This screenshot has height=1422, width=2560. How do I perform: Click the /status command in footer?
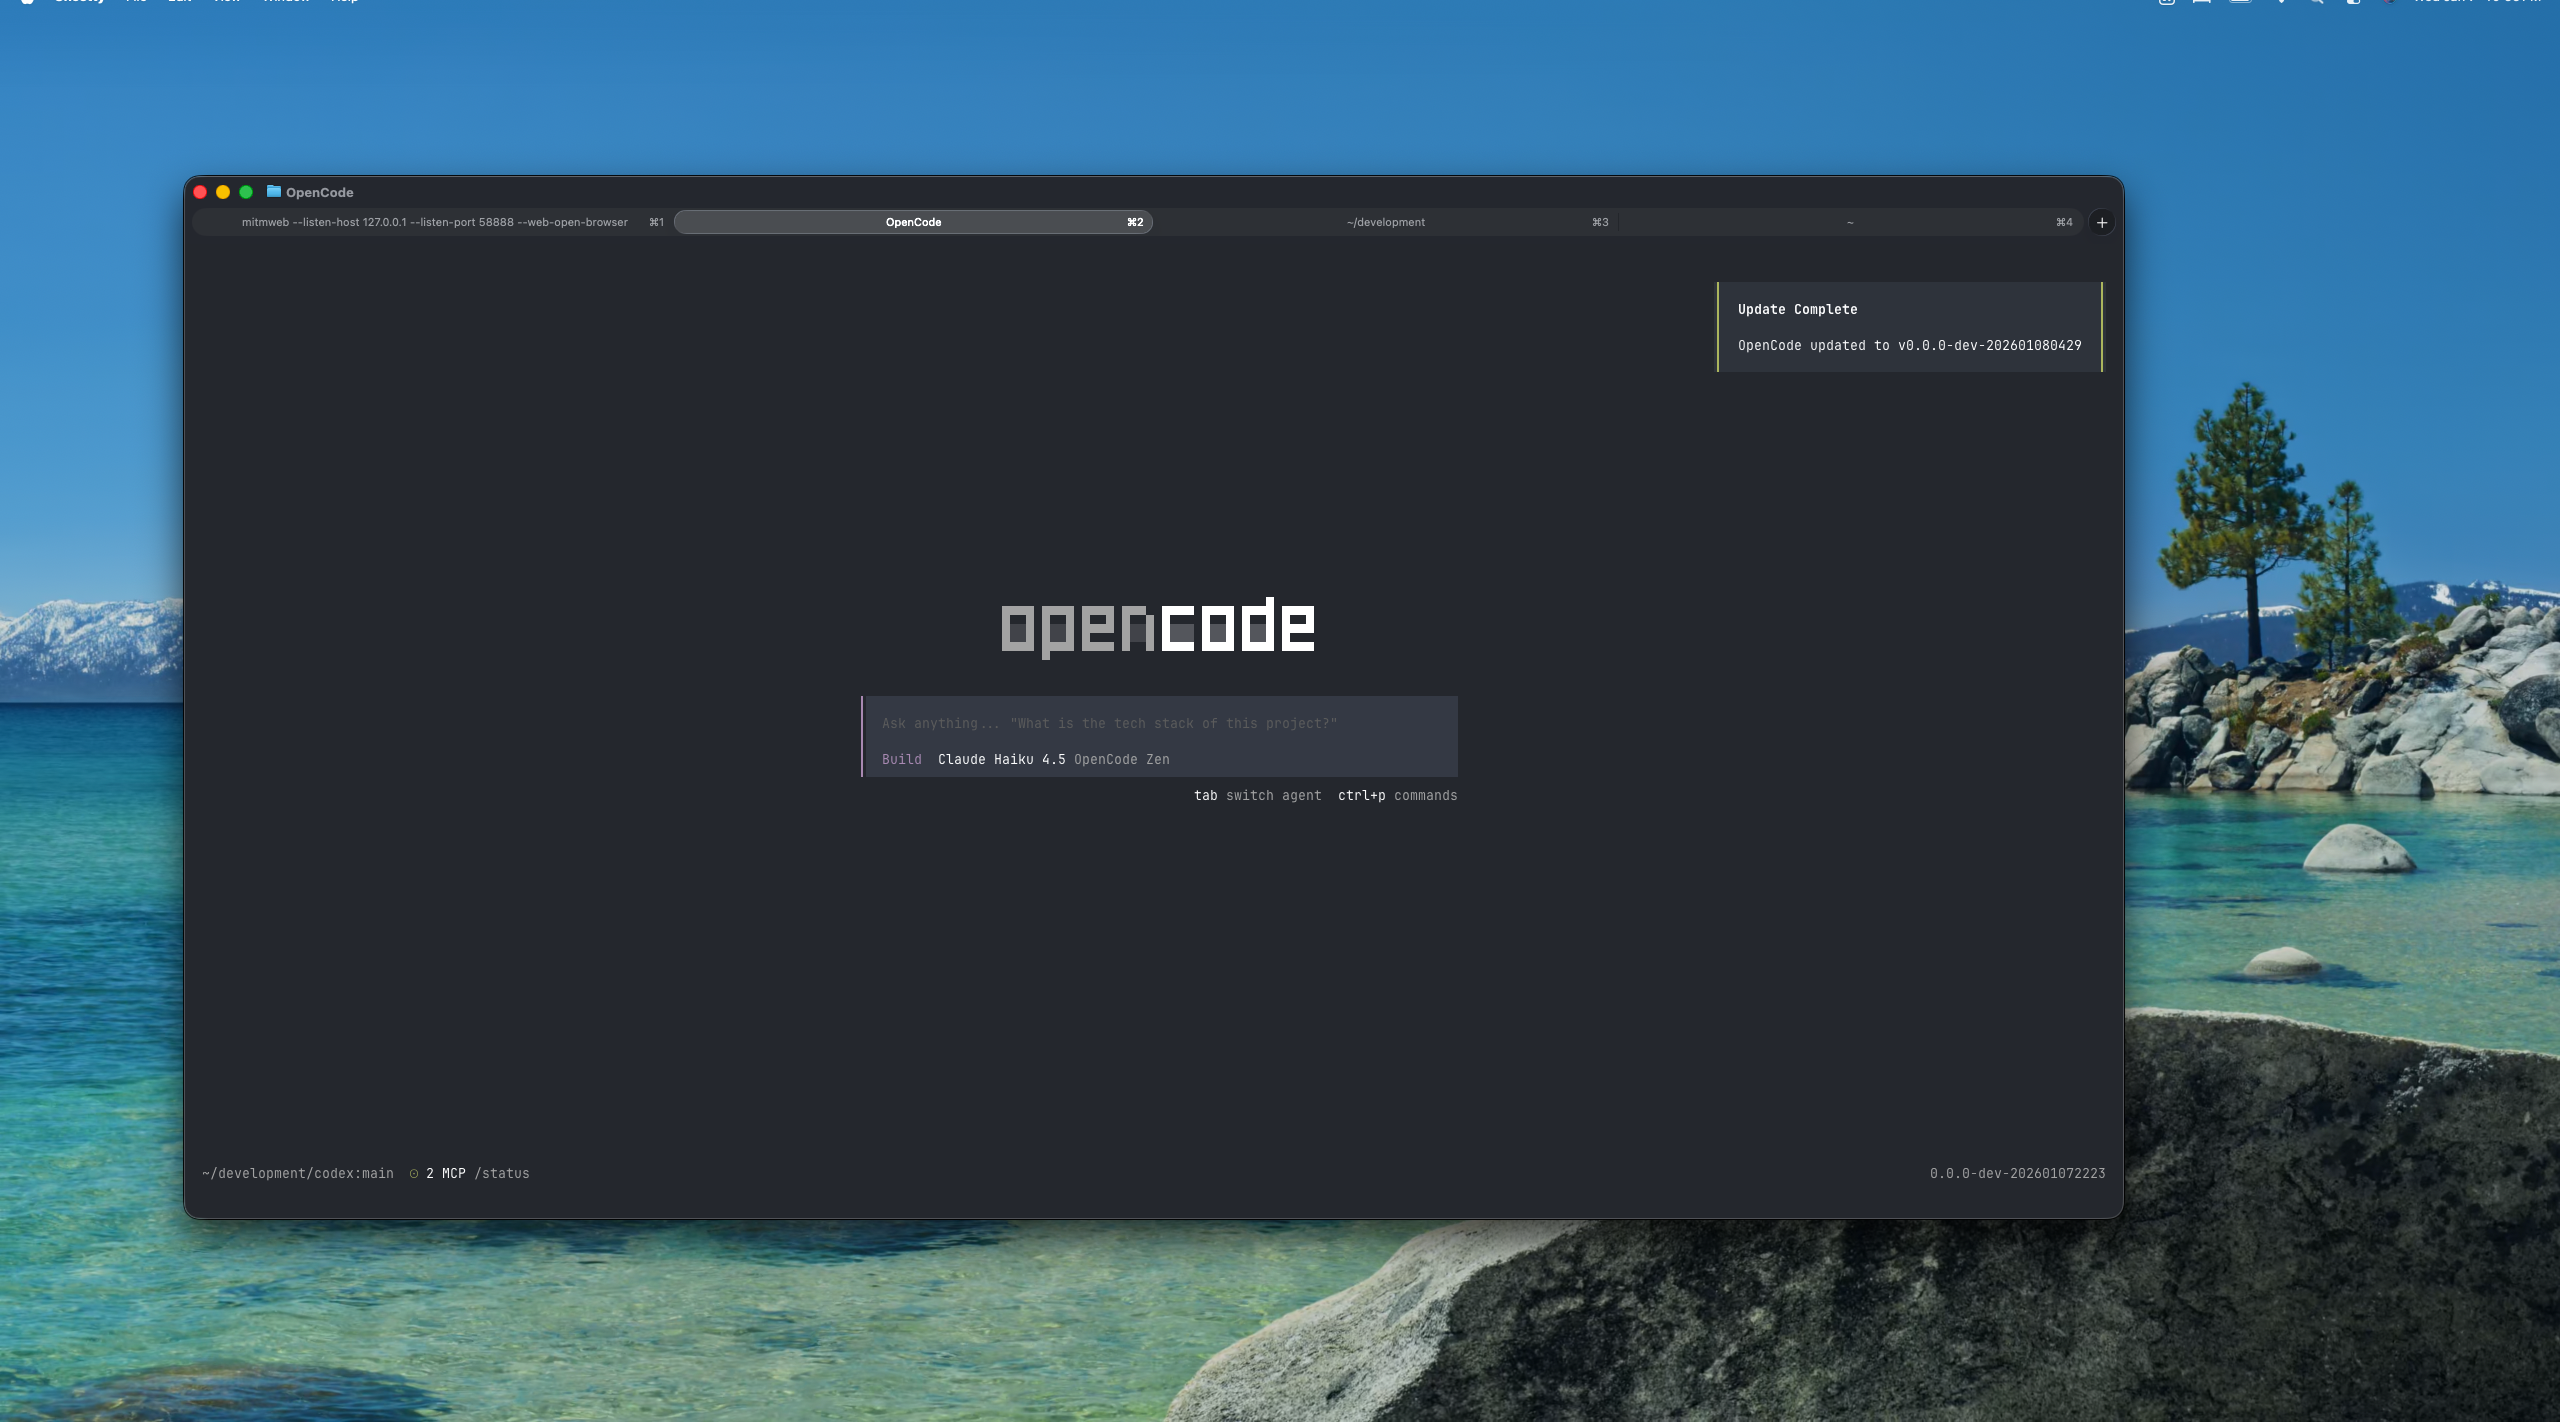(x=502, y=1173)
